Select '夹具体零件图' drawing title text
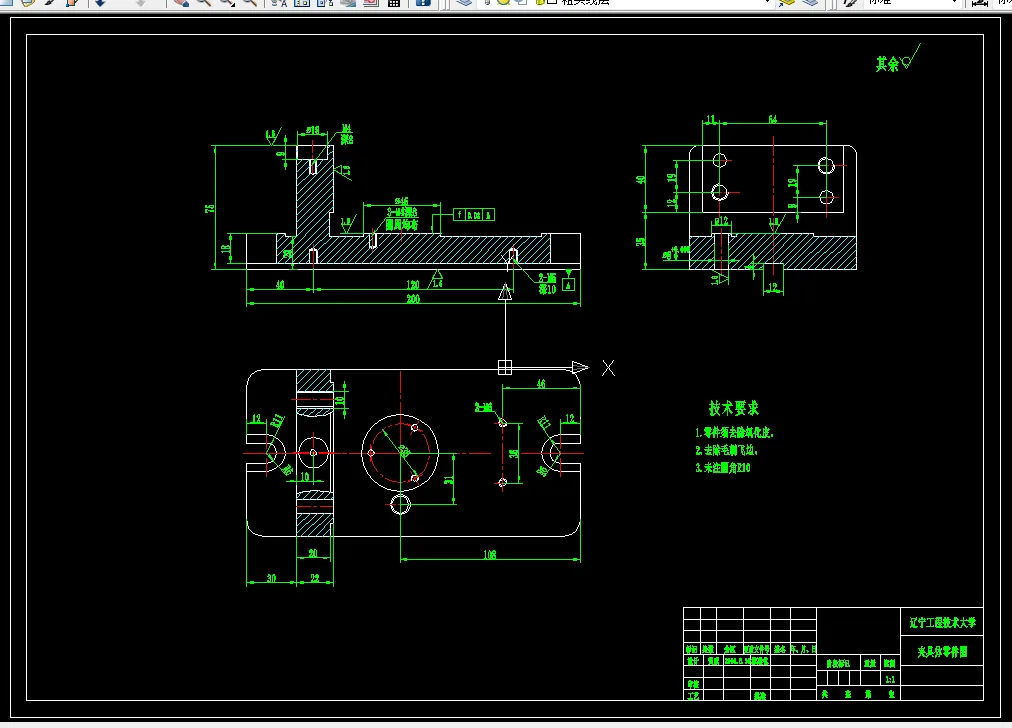The image size is (1012, 728). click(x=942, y=652)
